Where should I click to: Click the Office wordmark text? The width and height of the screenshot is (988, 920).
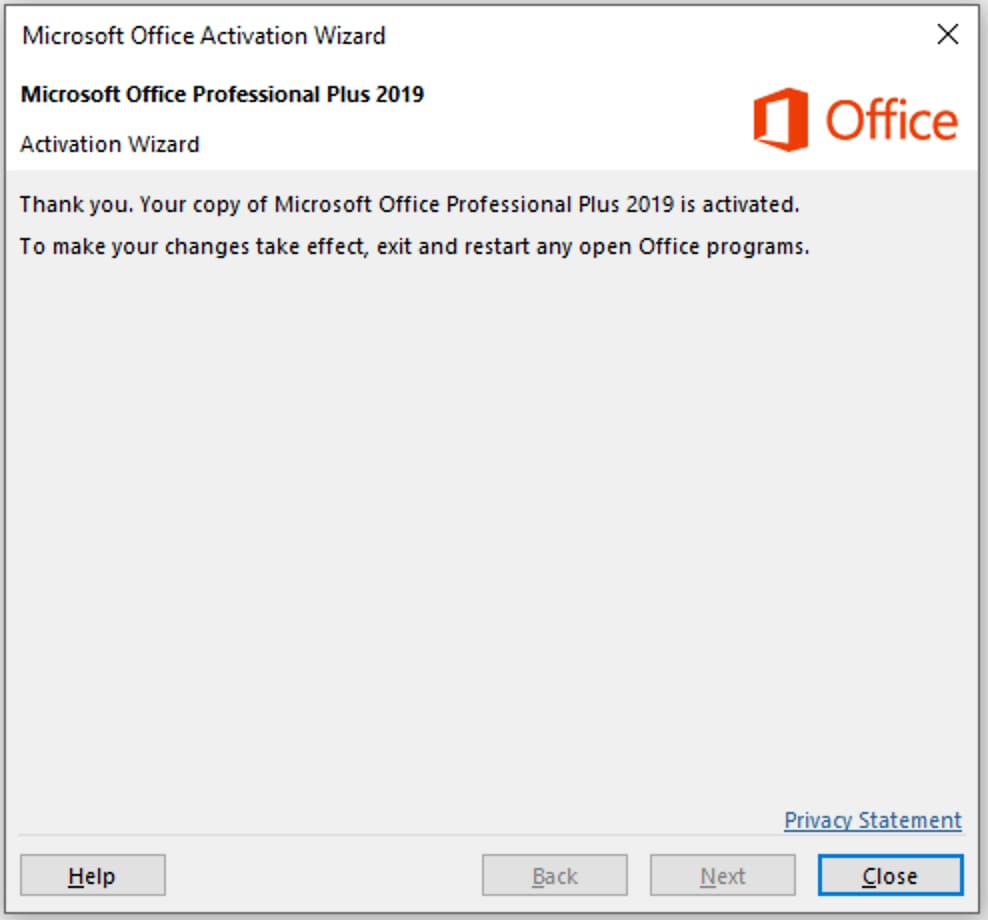(891, 121)
